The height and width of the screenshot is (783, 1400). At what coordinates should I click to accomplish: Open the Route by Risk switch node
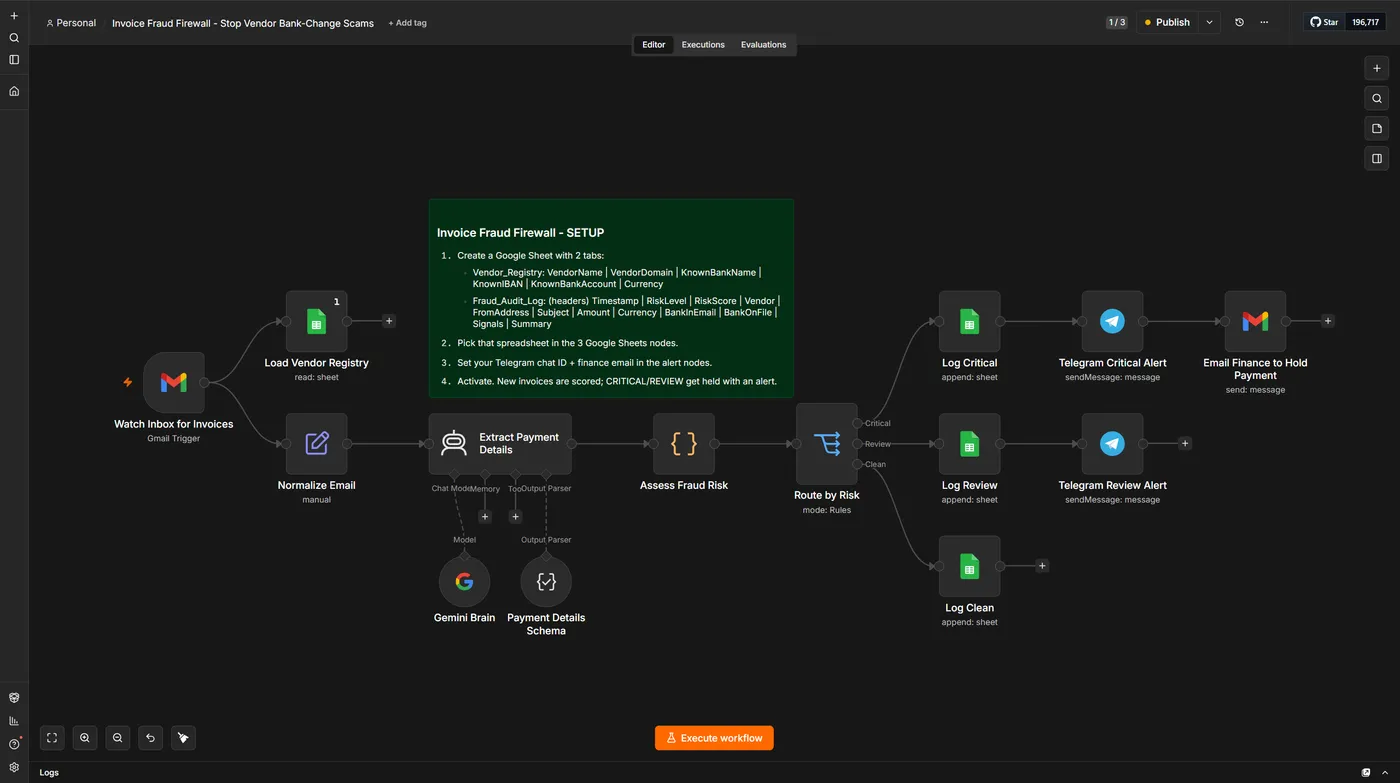[x=827, y=443]
